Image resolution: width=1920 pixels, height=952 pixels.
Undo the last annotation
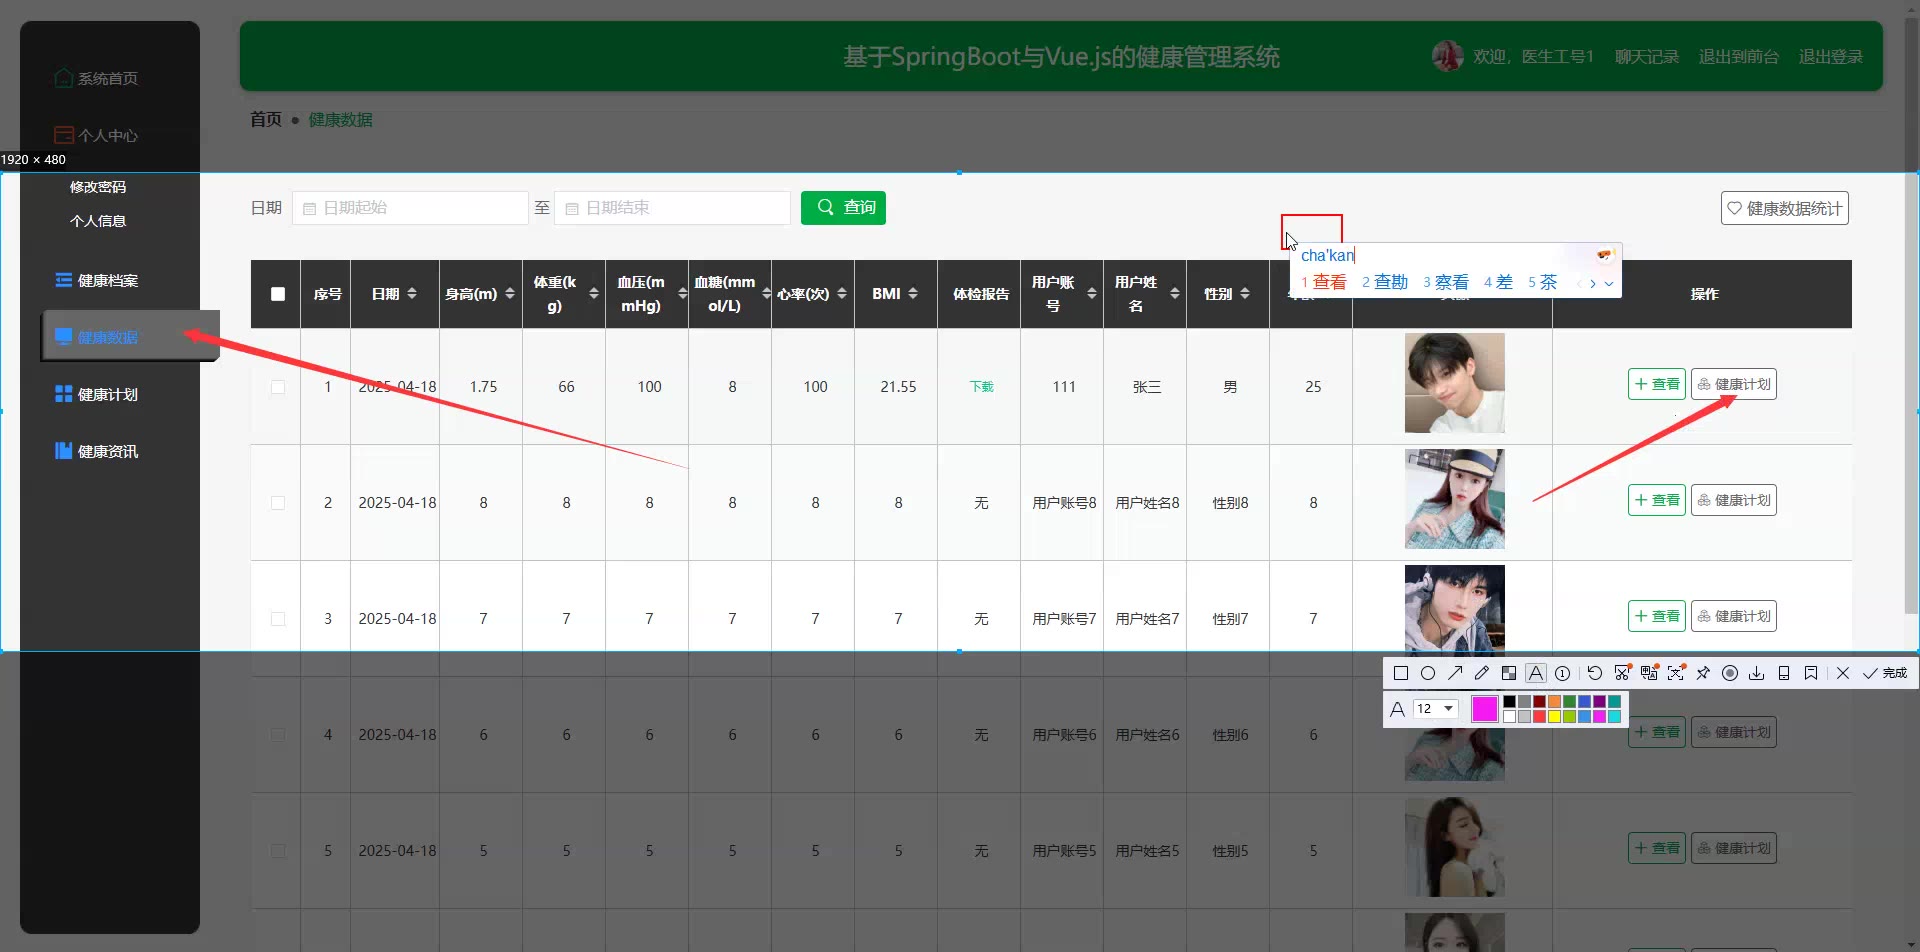(x=1595, y=673)
